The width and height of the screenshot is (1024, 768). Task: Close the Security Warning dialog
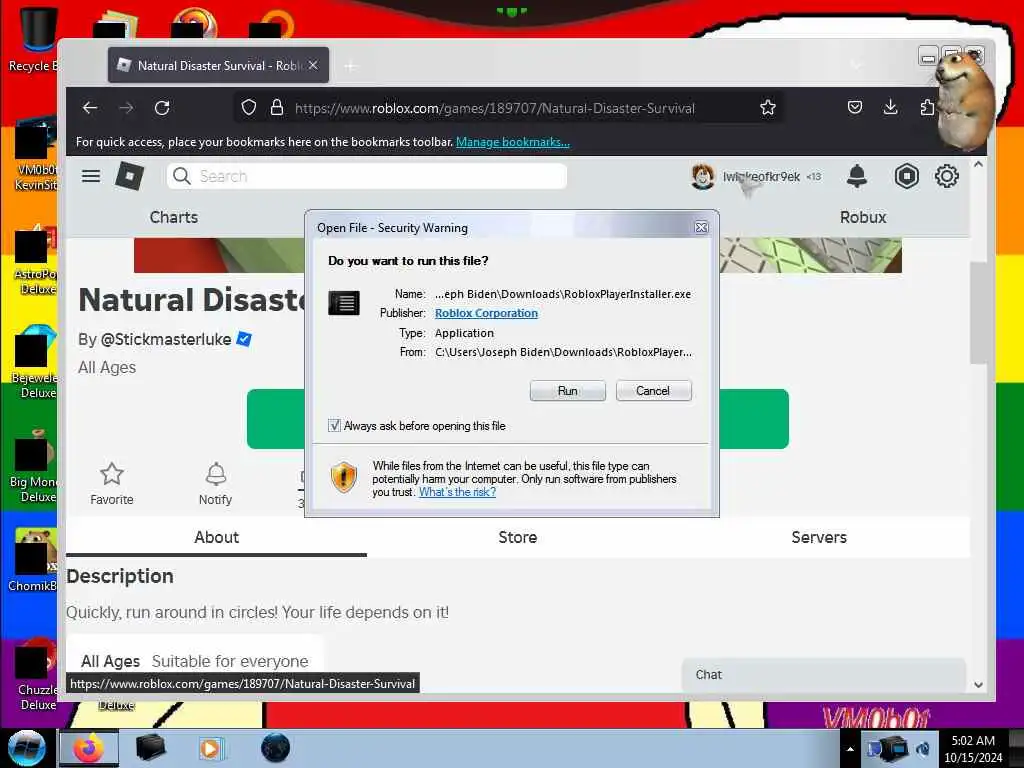coord(701,227)
